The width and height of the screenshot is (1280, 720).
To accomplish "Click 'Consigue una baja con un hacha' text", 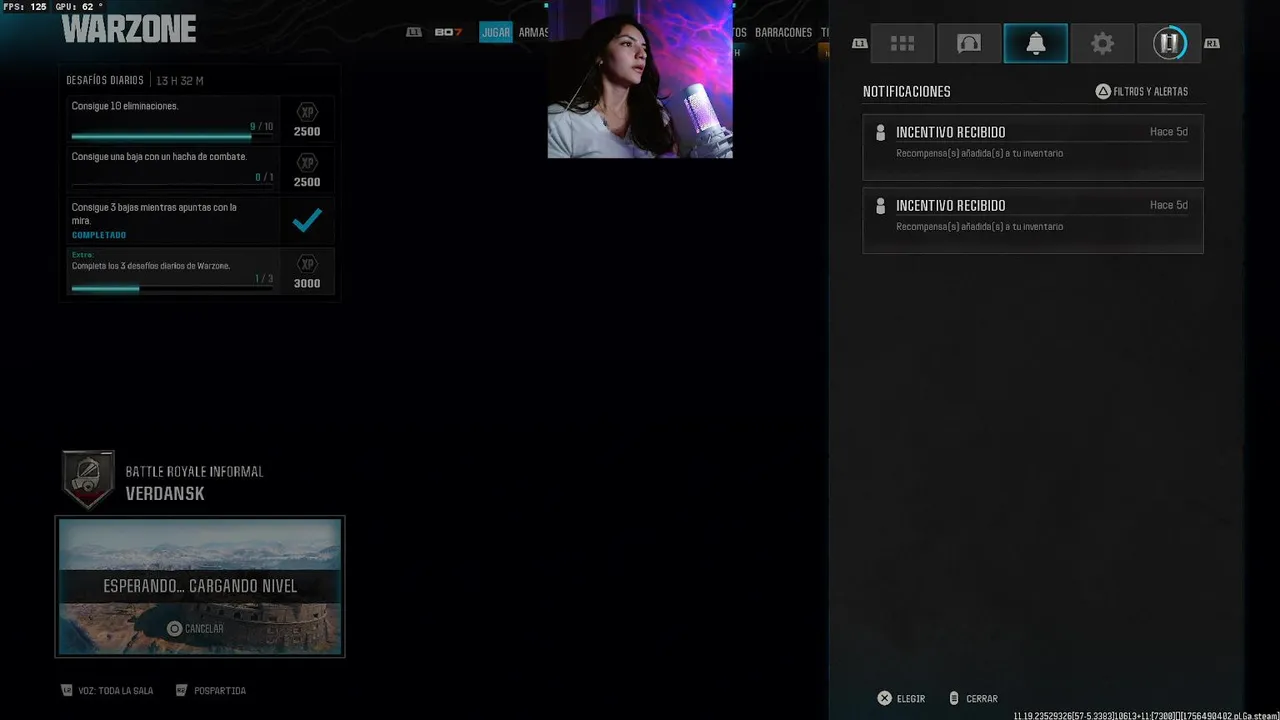I will (159, 157).
